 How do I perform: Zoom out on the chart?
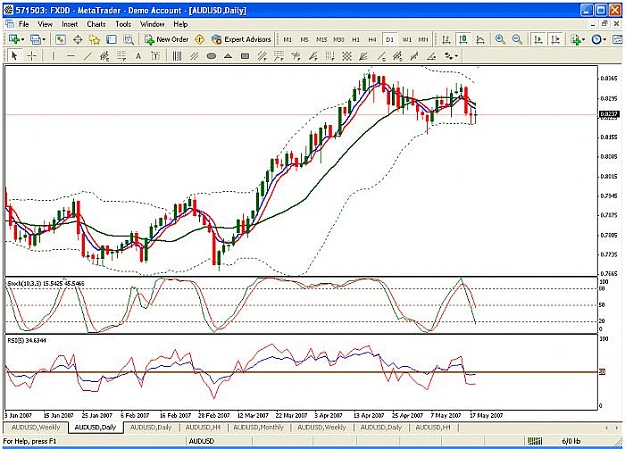coord(517,39)
